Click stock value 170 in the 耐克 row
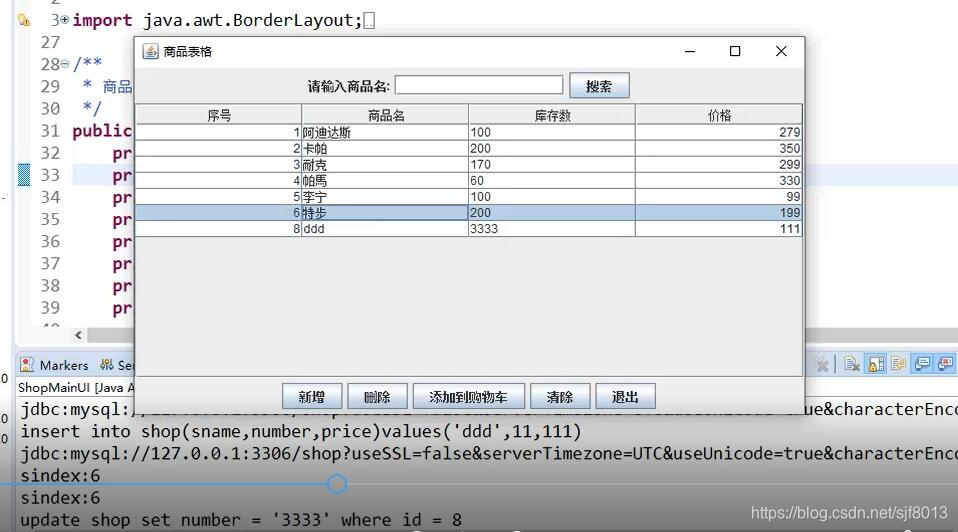Image resolution: width=958 pixels, height=532 pixels. click(552, 165)
